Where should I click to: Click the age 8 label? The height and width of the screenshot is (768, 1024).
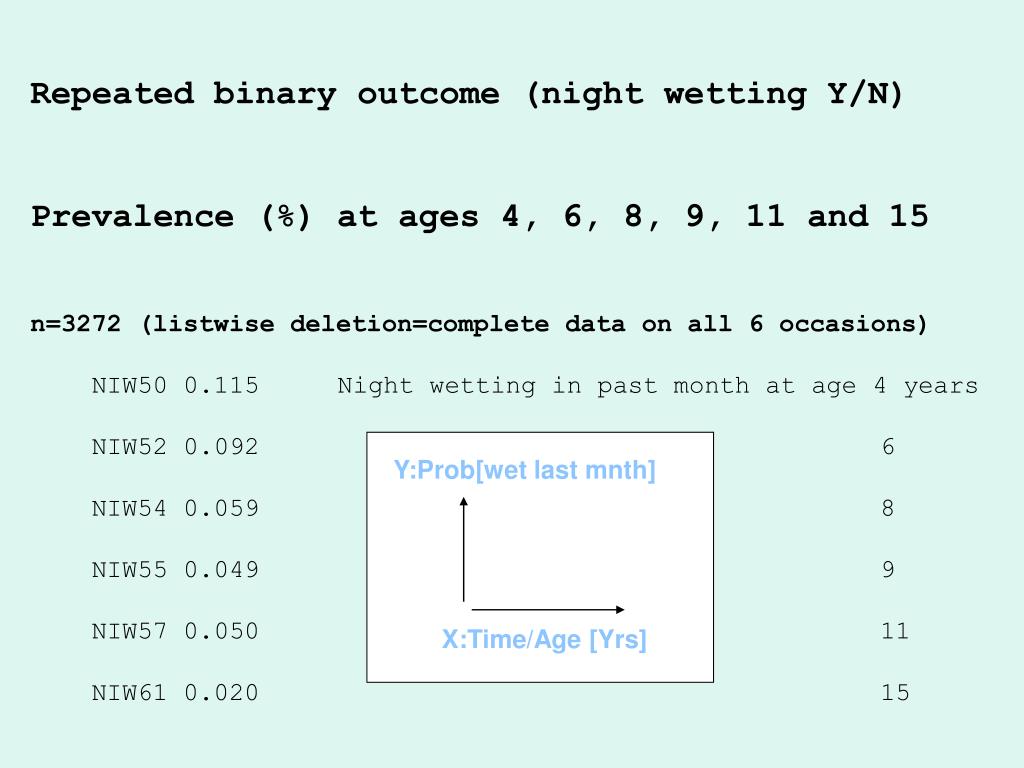pyautogui.click(x=888, y=509)
